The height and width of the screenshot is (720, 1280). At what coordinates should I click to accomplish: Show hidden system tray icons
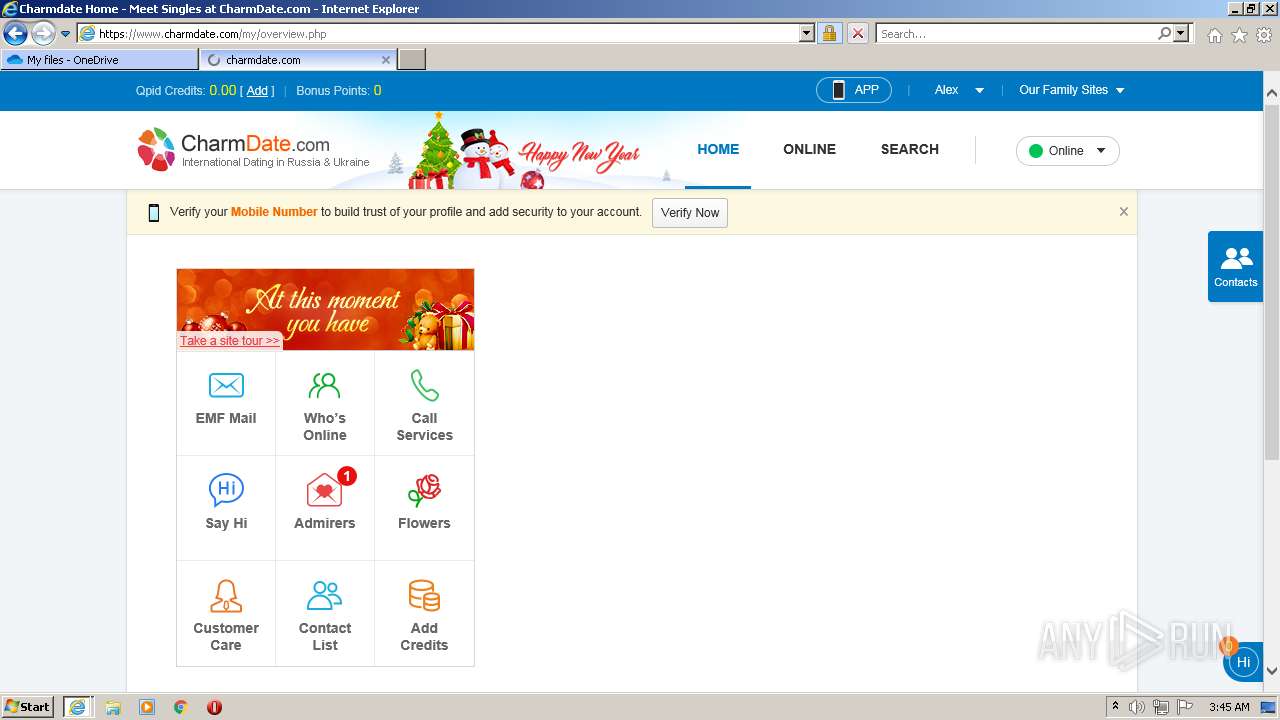(1115, 707)
